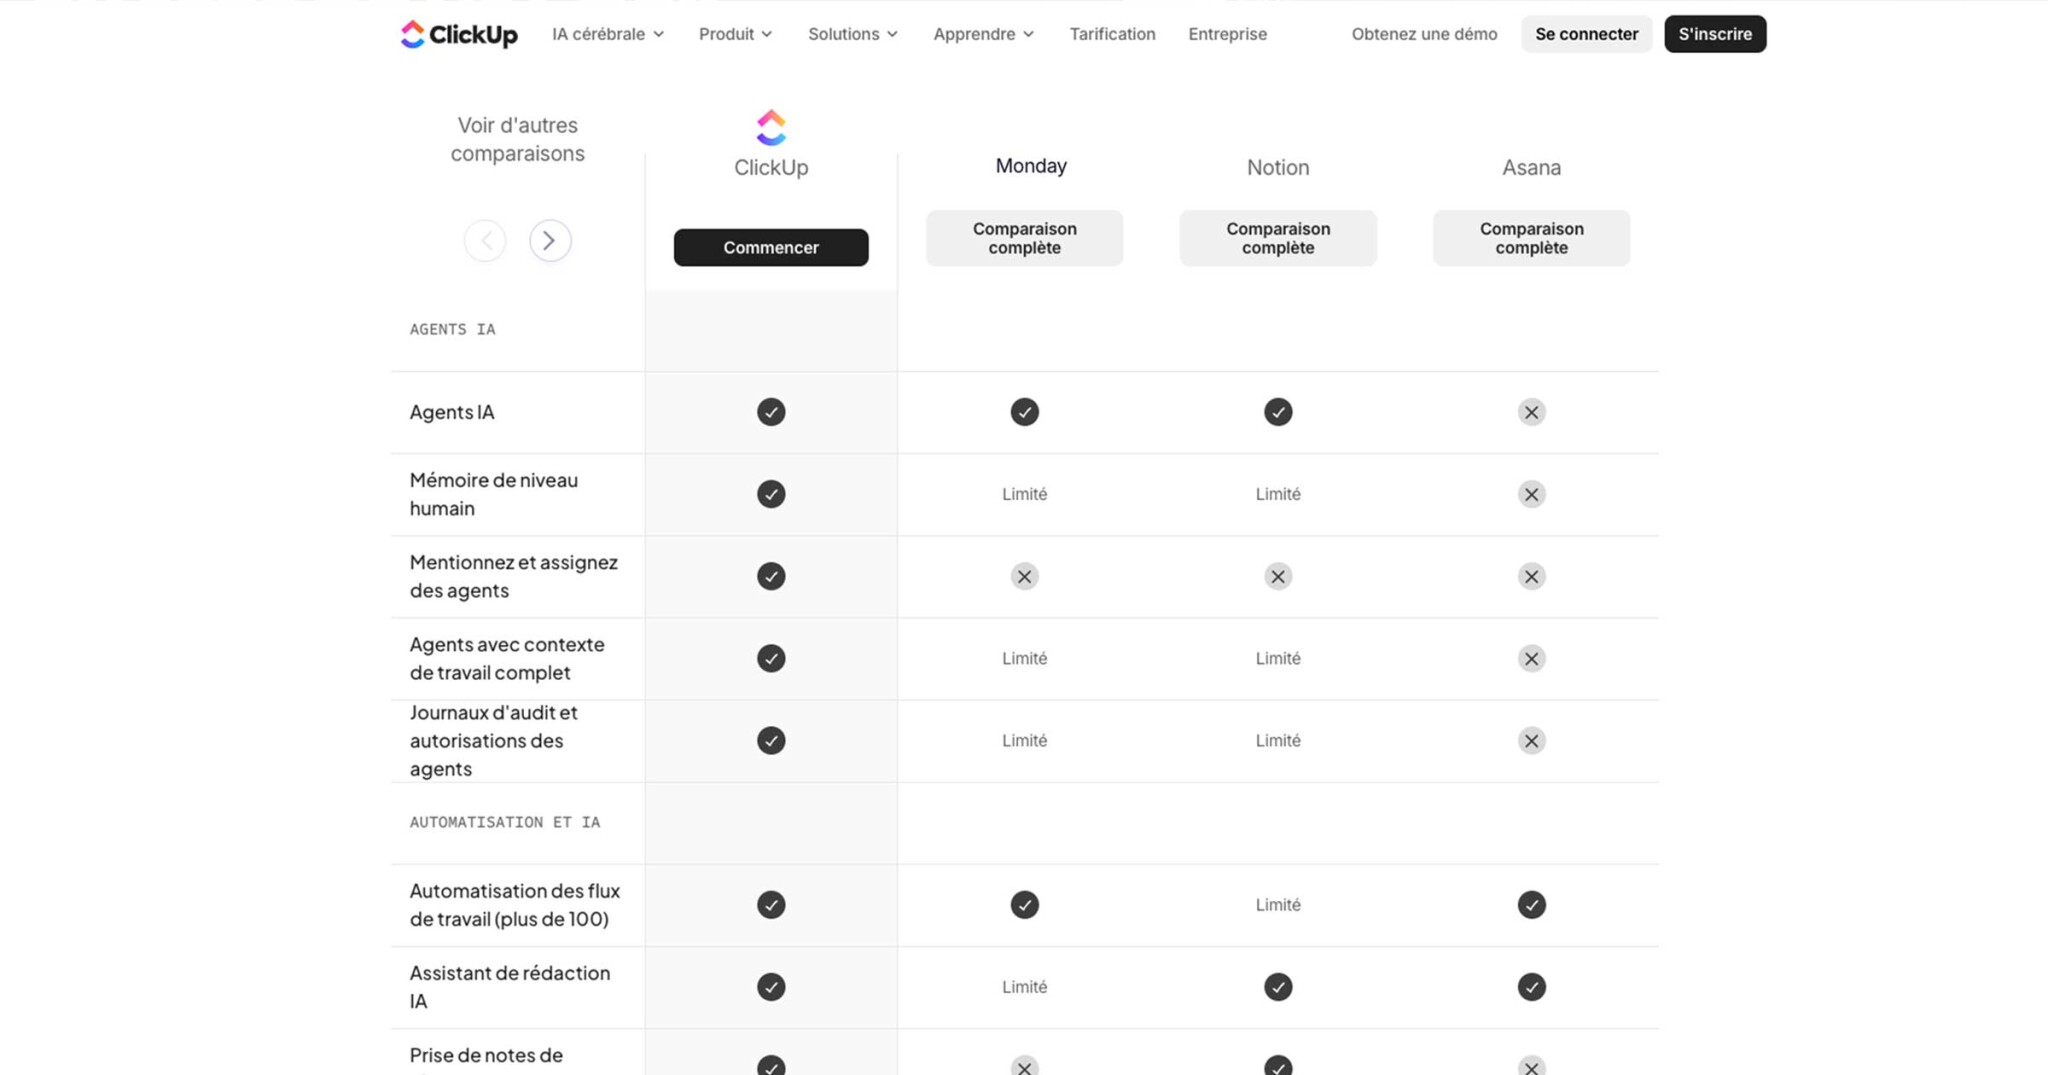Click Asana cross for Agents avec contexte
Viewport: 2048px width, 1075px height.
pyautogui.click(x=1531, y=658)
